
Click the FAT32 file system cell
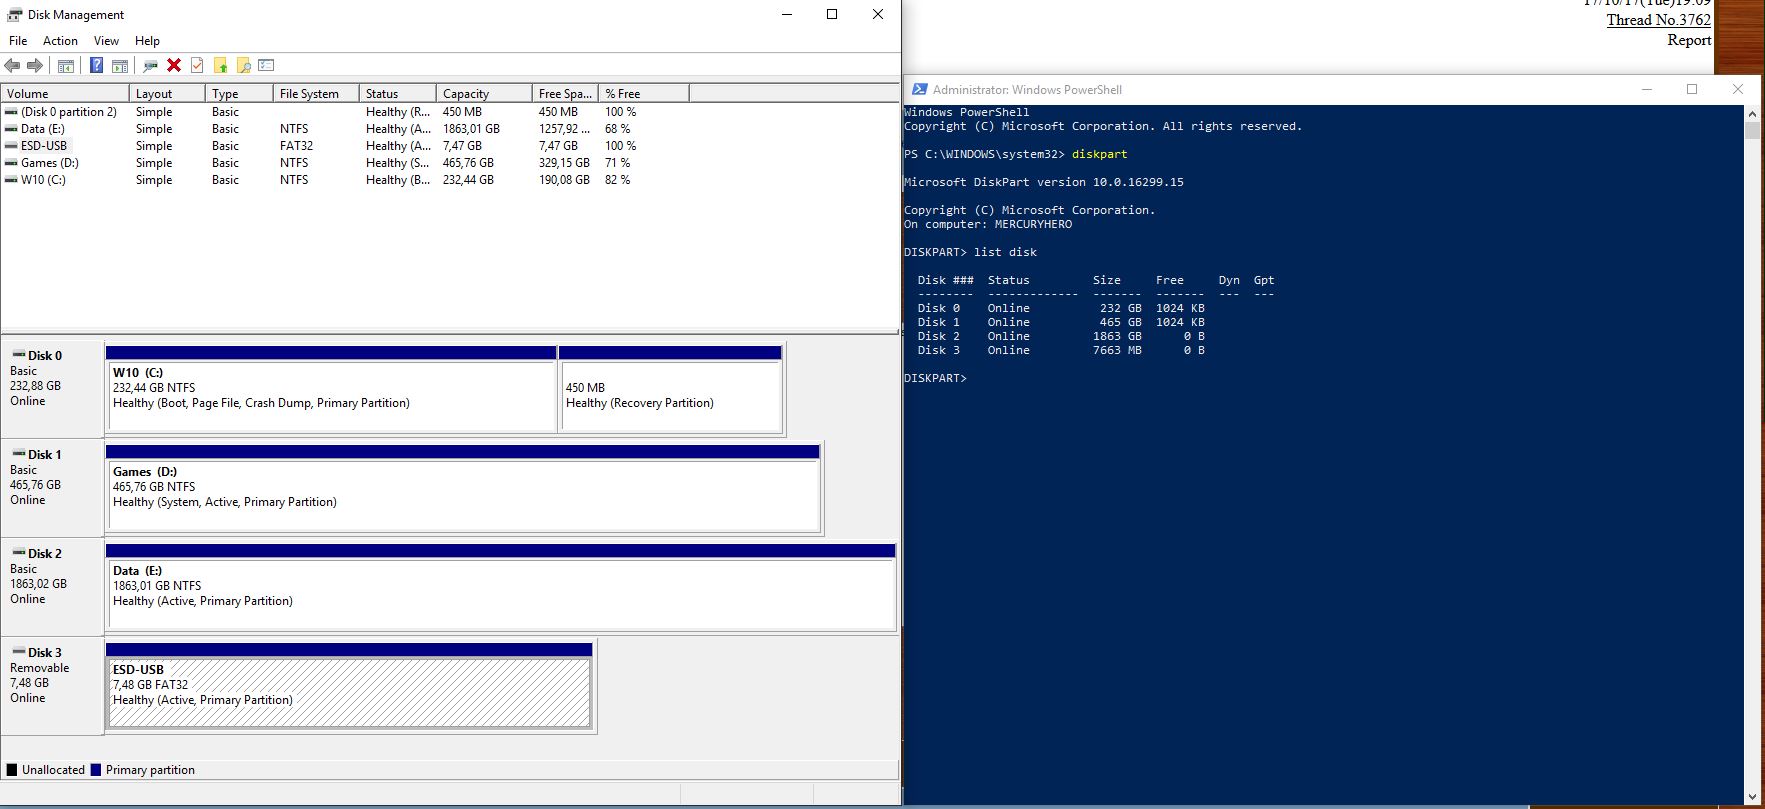296,146
